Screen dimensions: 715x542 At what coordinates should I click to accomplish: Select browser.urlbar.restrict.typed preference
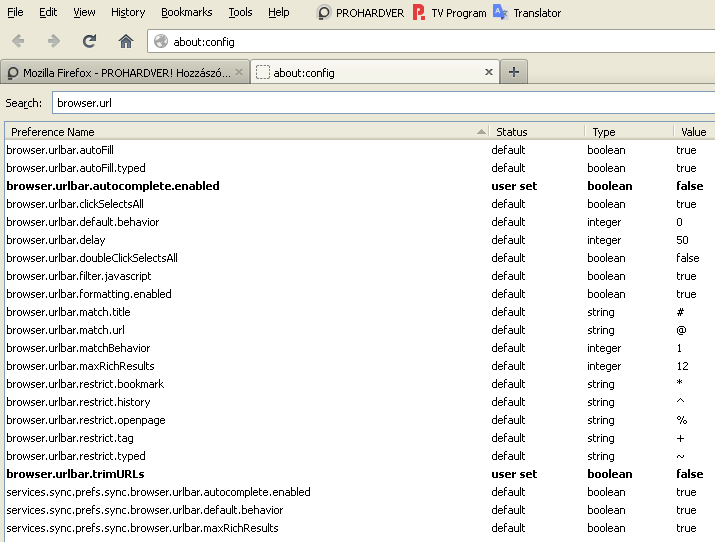pyautogui.click(x=359, y=456)
